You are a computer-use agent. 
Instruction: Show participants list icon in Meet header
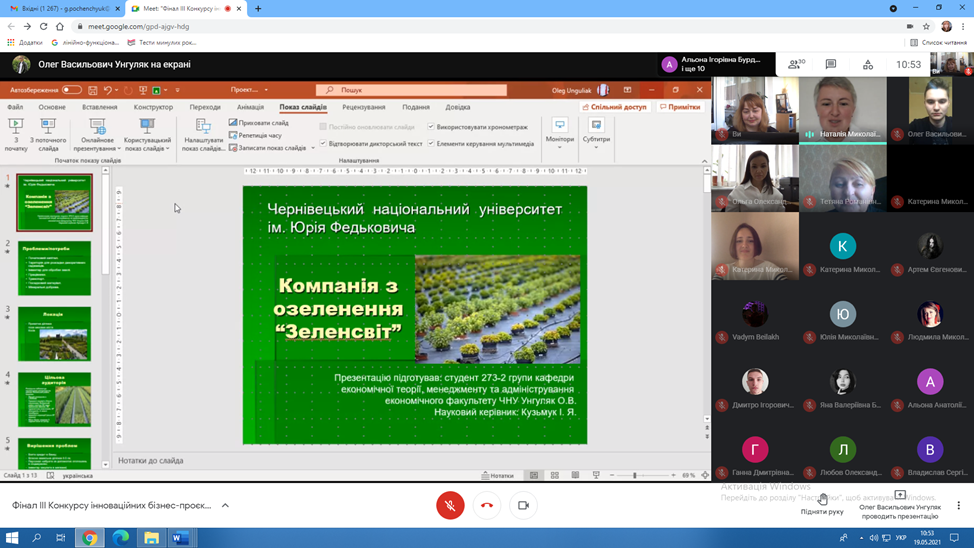tap(796, 64)
